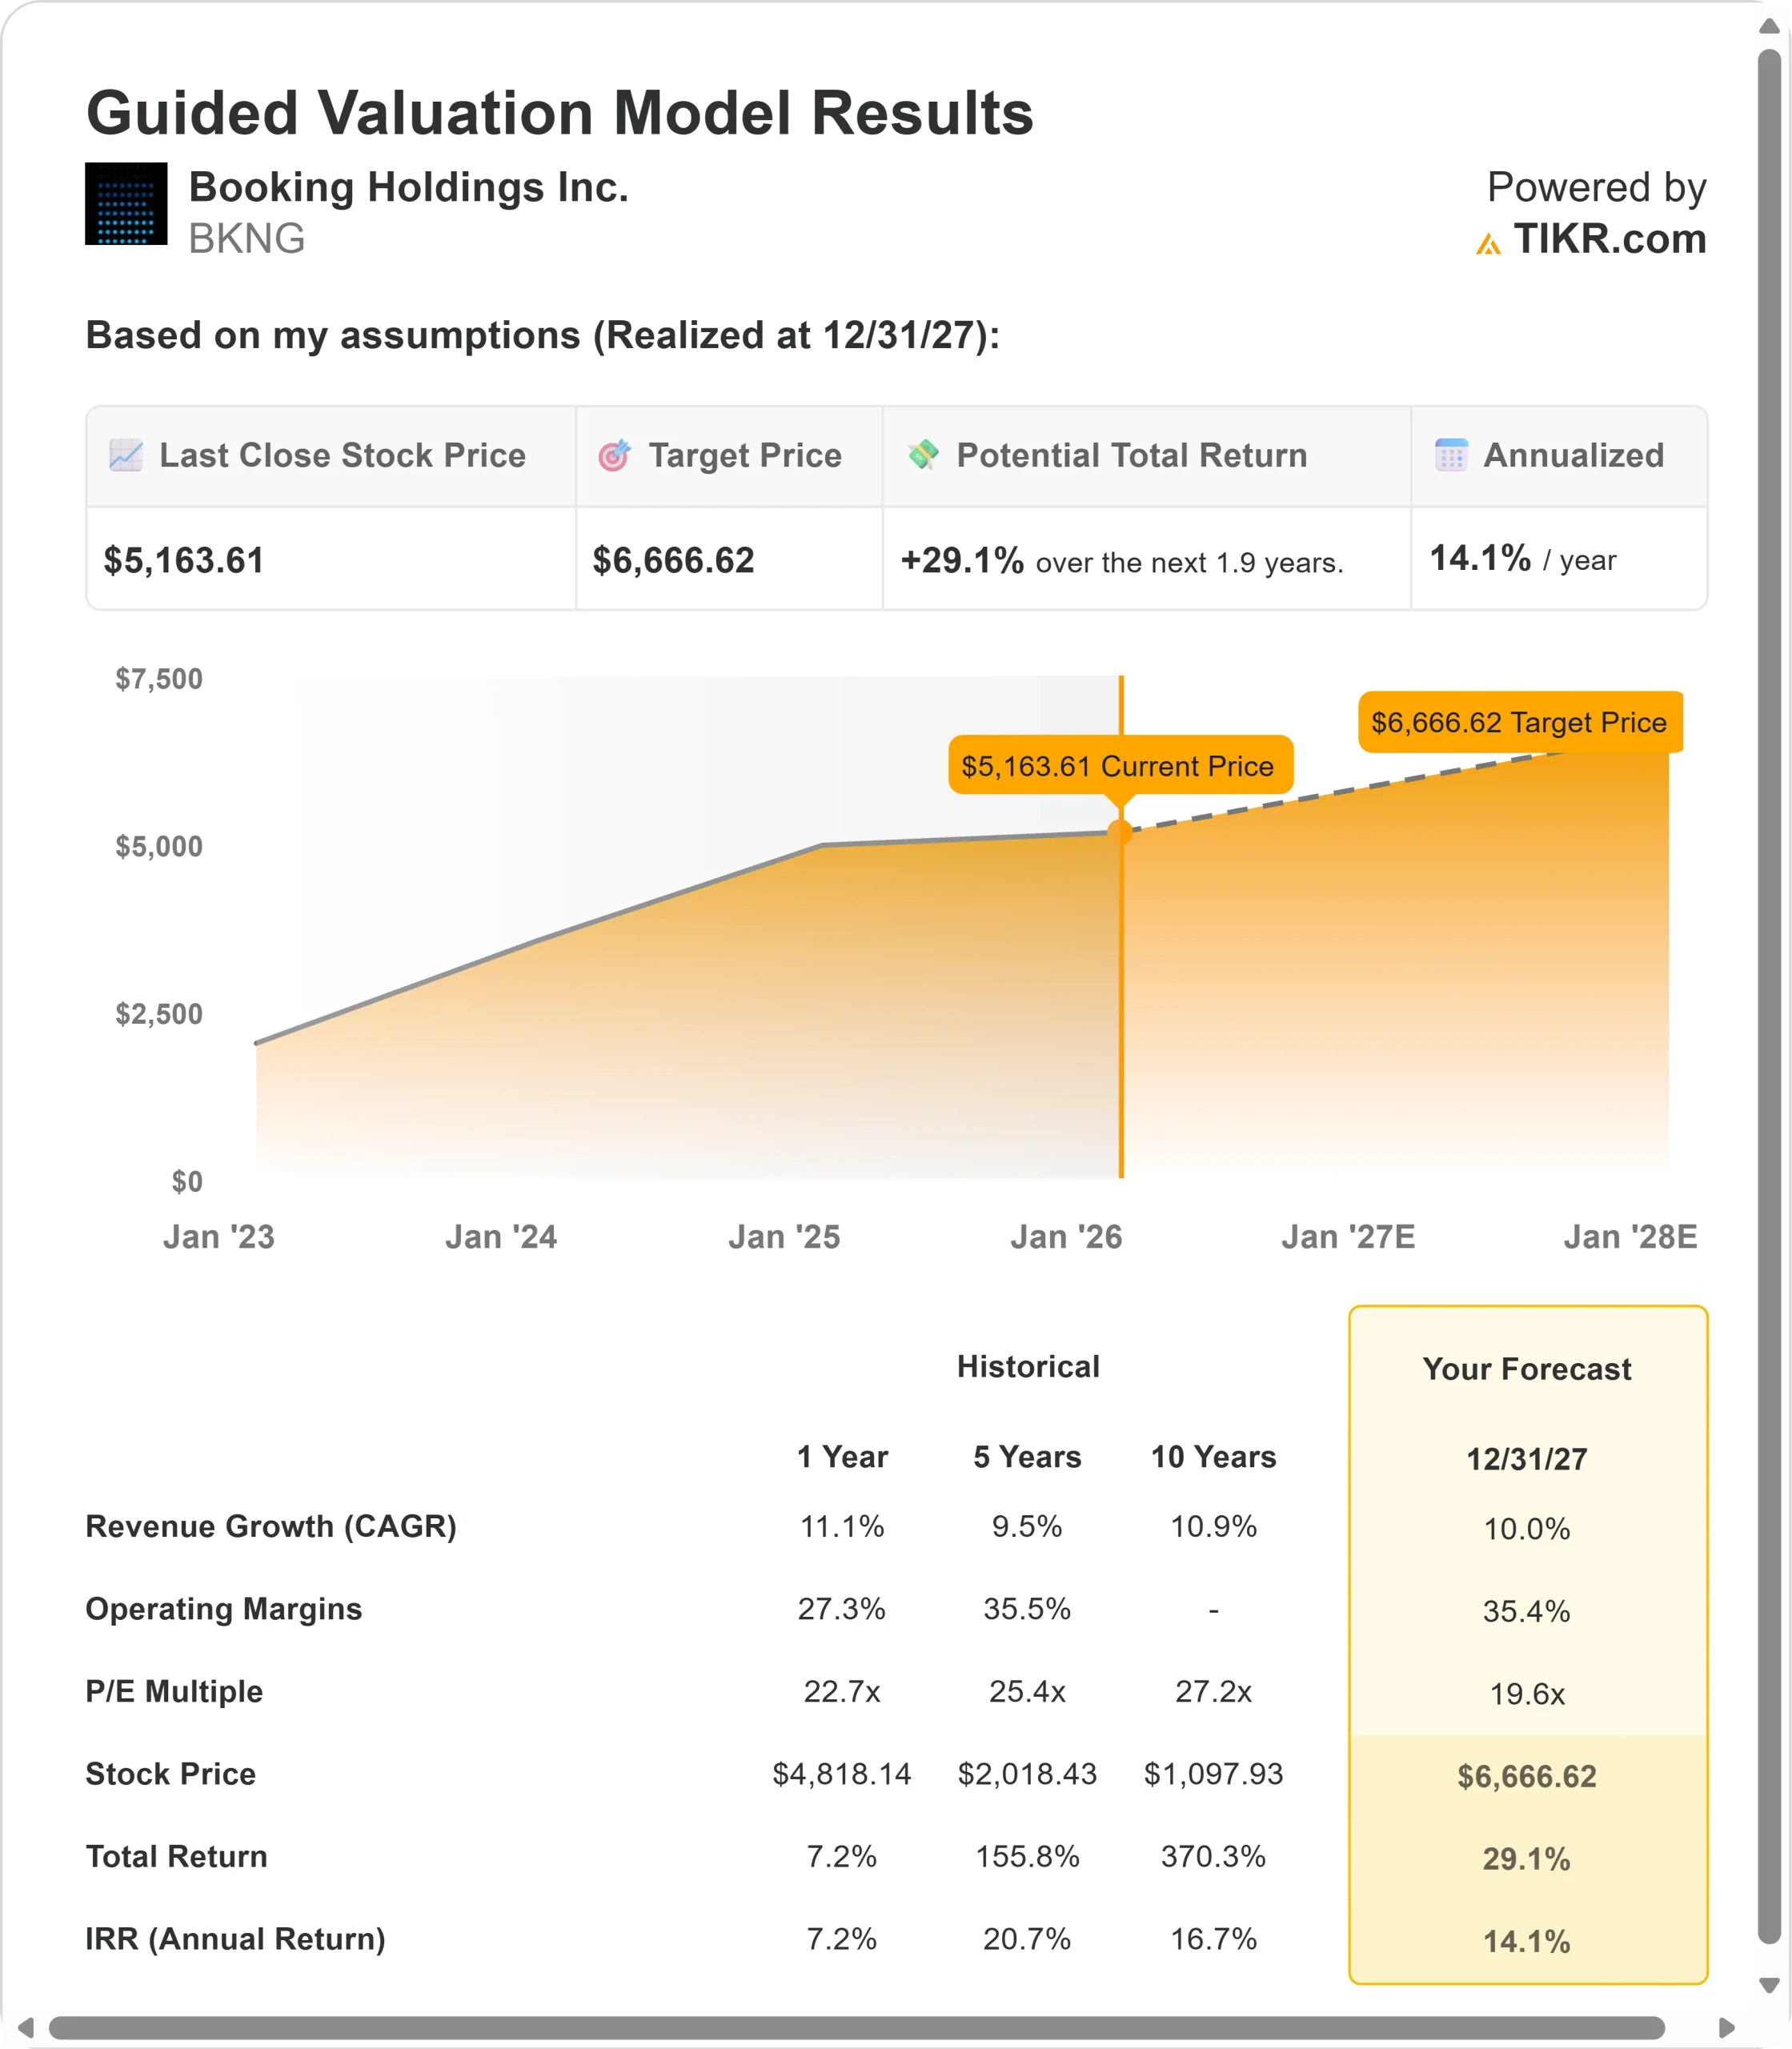Click the Your Forecast column header
The height and width of the screenshot is (2049, 1792).
point(1526,1368)
